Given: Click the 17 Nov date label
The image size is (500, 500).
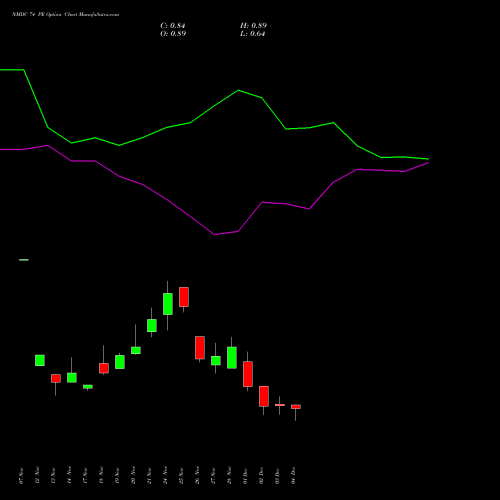Looking at the screenshot, I should (86, 476).
